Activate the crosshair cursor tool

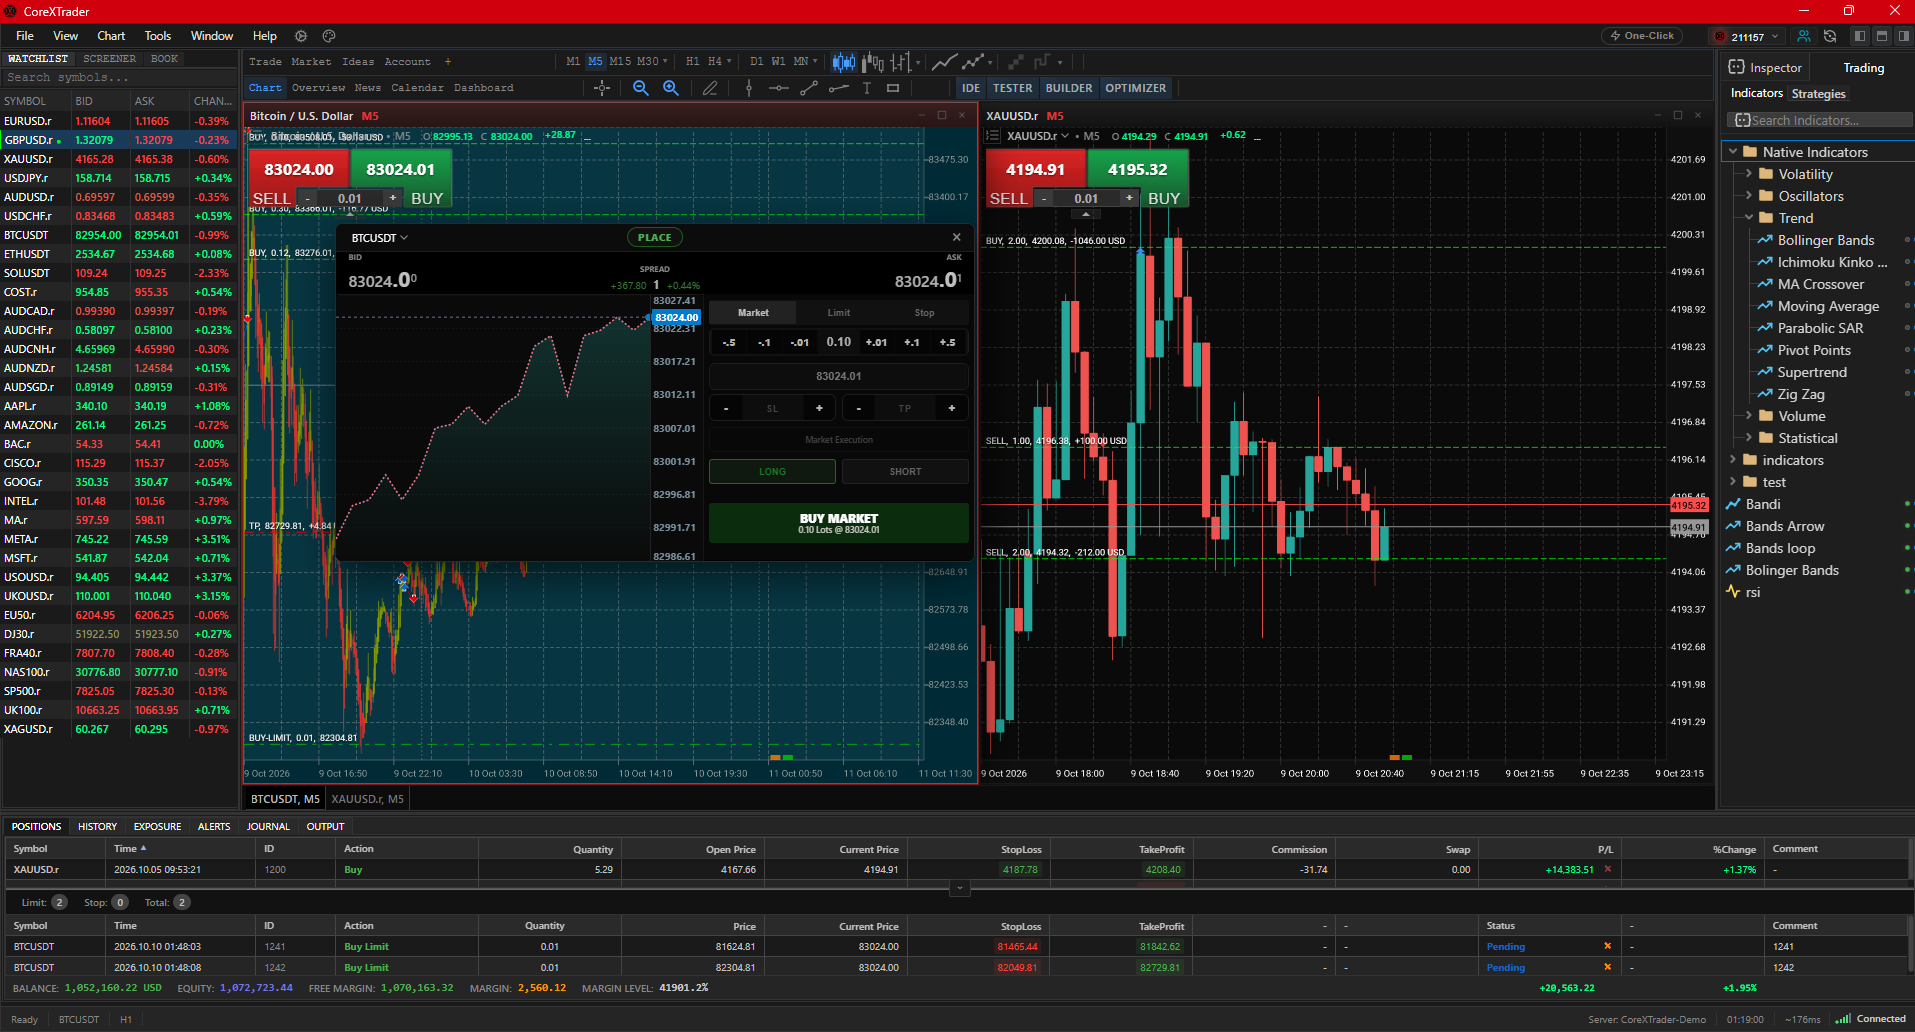tap(602, 88)
